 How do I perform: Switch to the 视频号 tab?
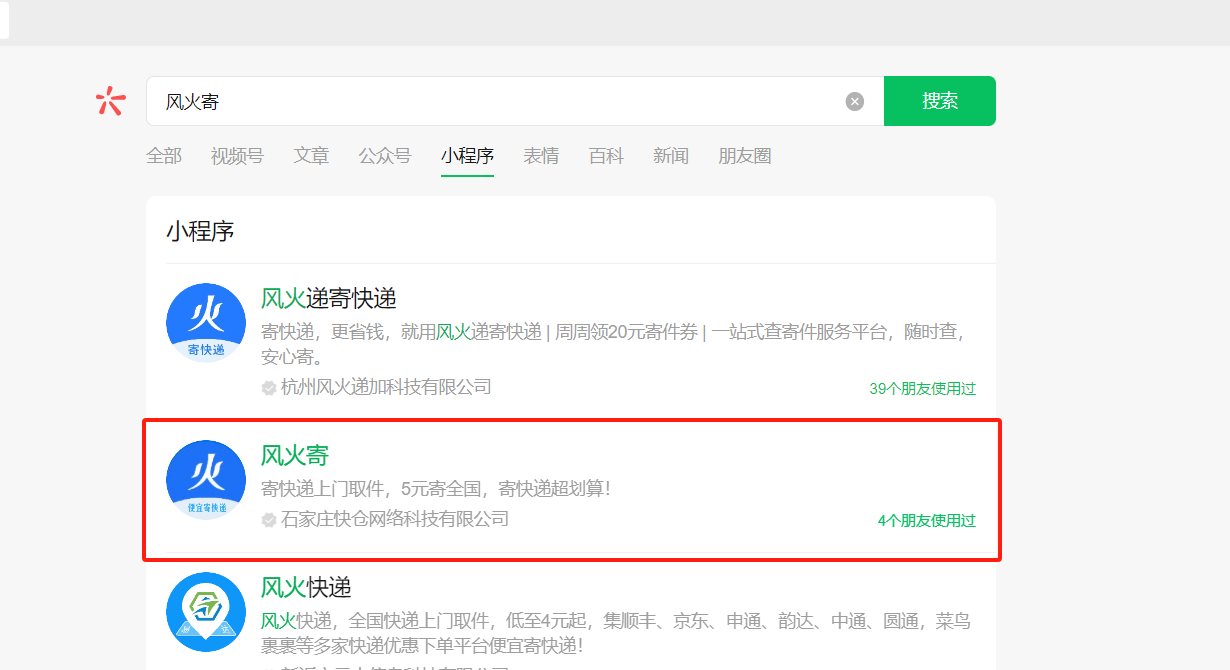click(x=237, y=156)
